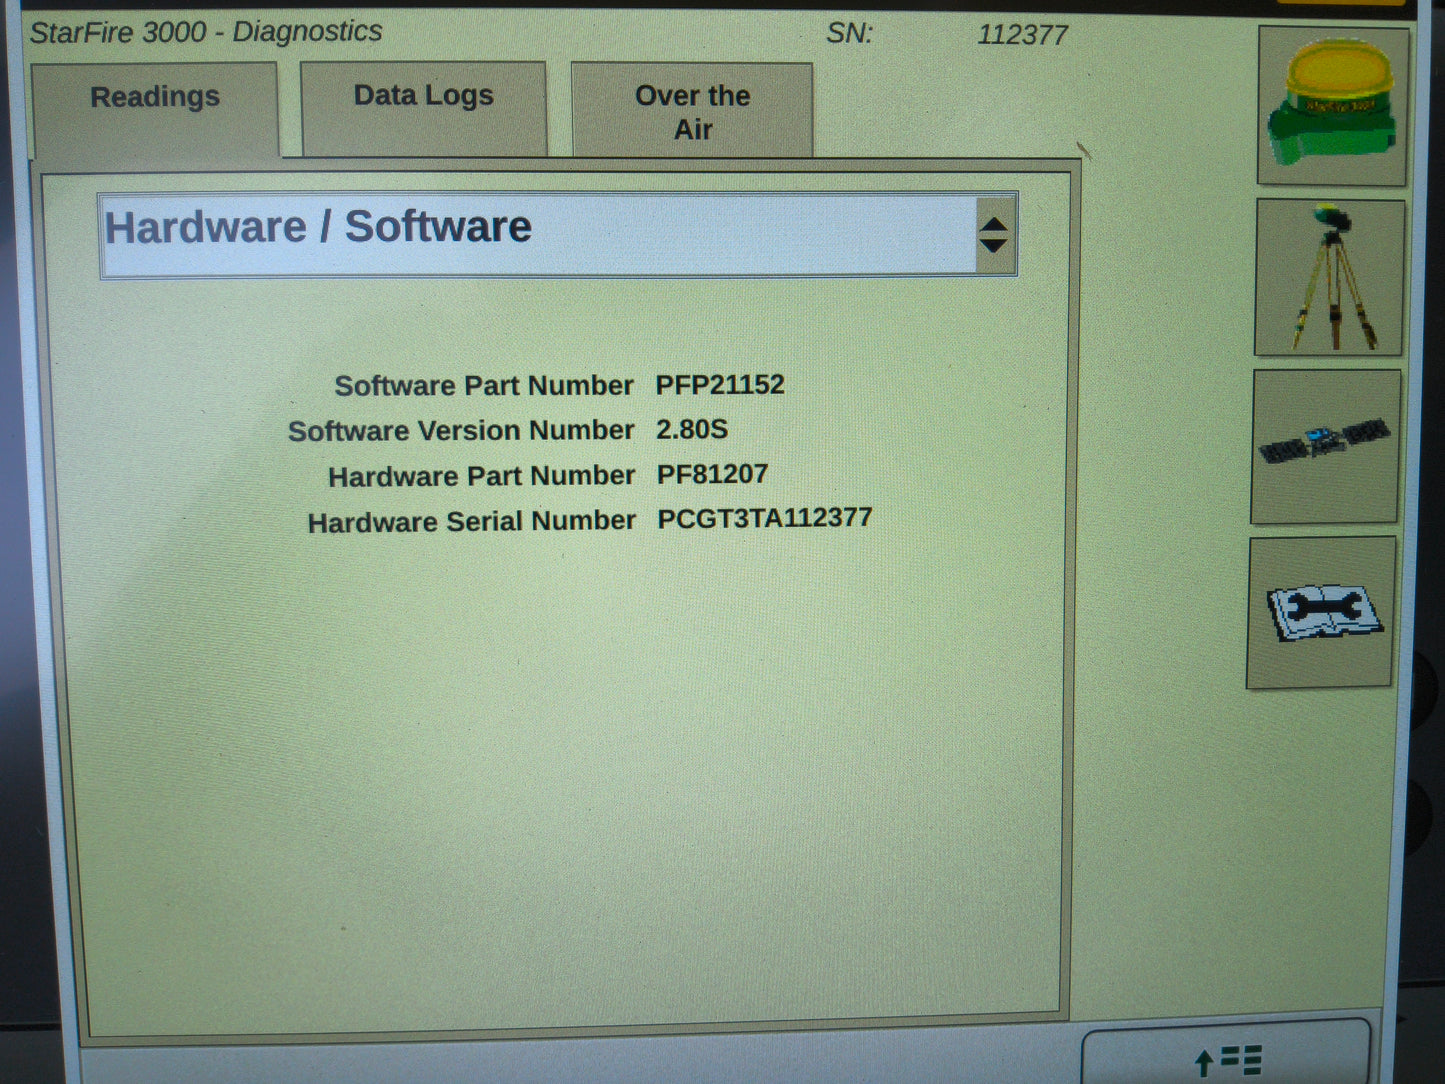The image size is (1445, 1084).
Task: Click the menu list button with up arrow
Action: pos(1227,1053)
